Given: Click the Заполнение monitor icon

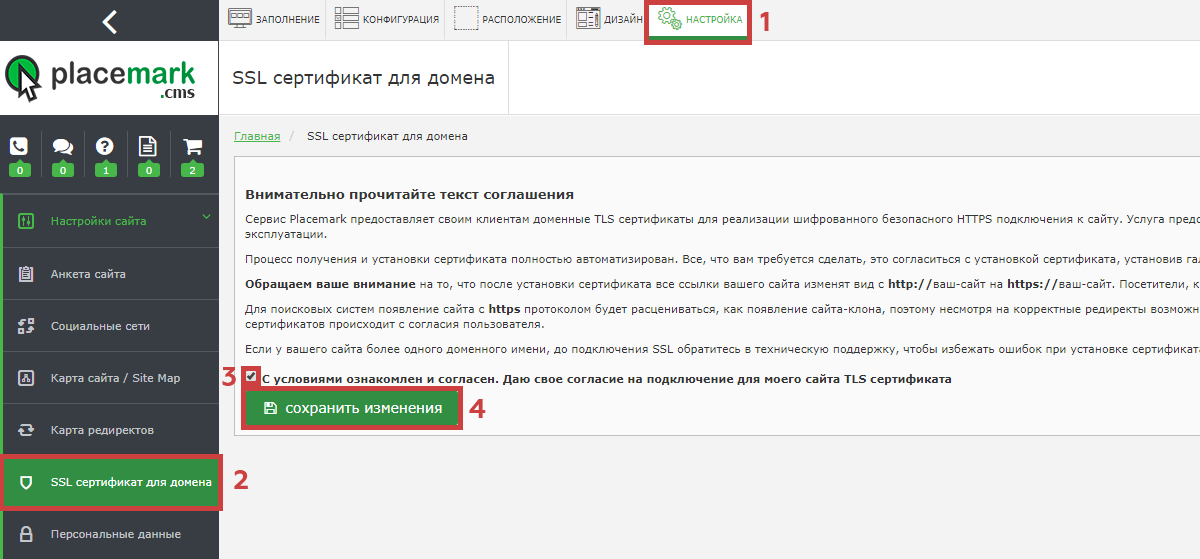Looking at the screenshot, I should 240,19.
